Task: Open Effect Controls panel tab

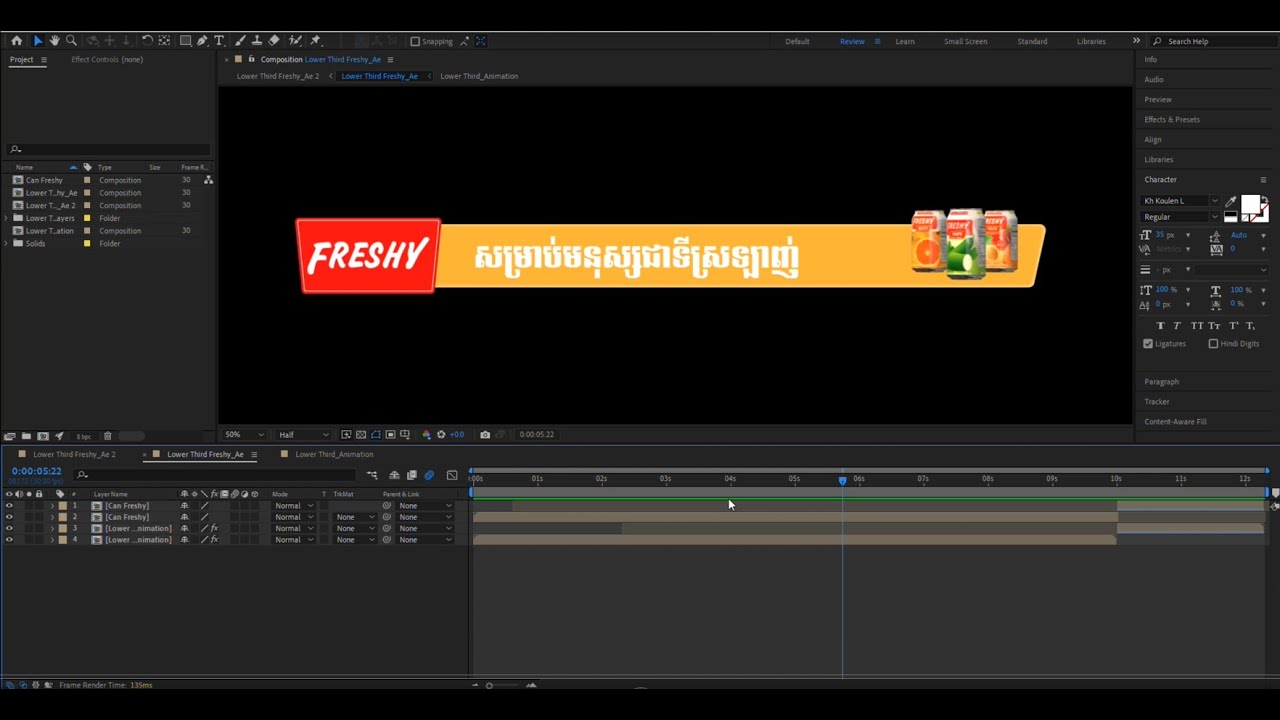Action: 107,59
